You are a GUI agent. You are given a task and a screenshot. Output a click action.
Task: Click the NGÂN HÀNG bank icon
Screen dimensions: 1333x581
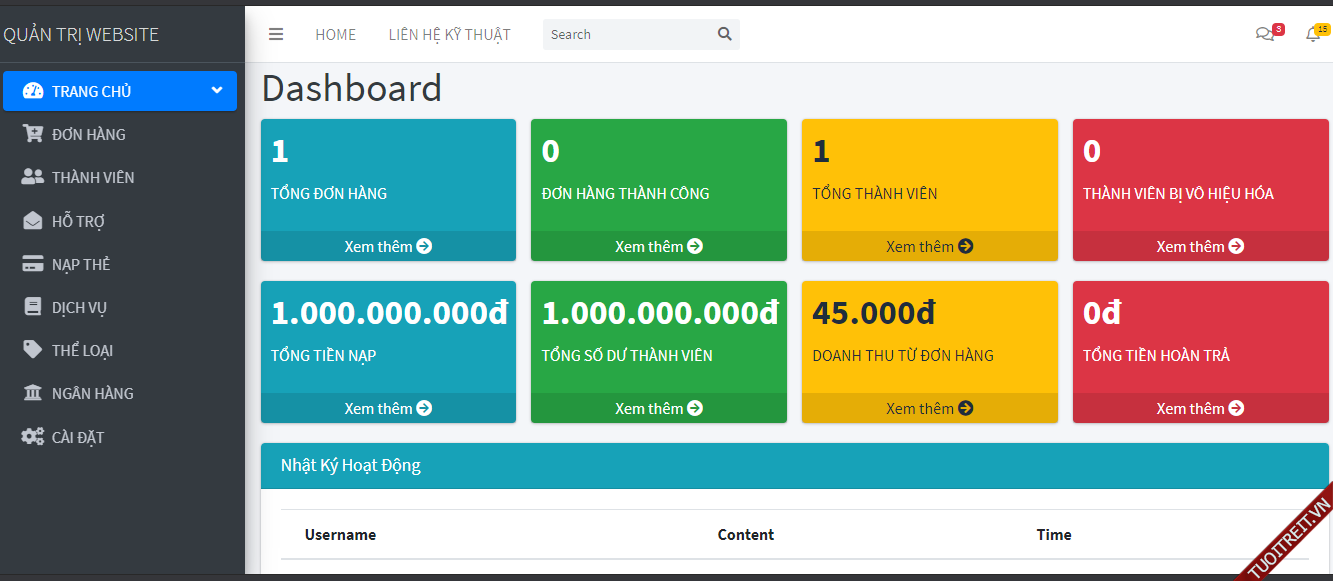(33, 393)
